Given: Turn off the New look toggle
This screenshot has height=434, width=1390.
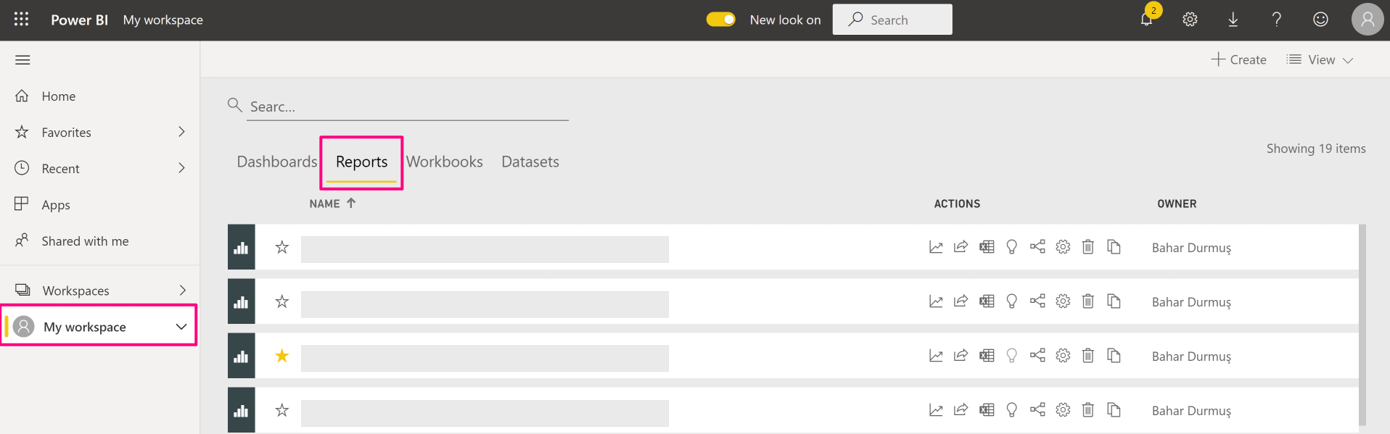Looking at the screenshot, I should click(x=721, y=19).
